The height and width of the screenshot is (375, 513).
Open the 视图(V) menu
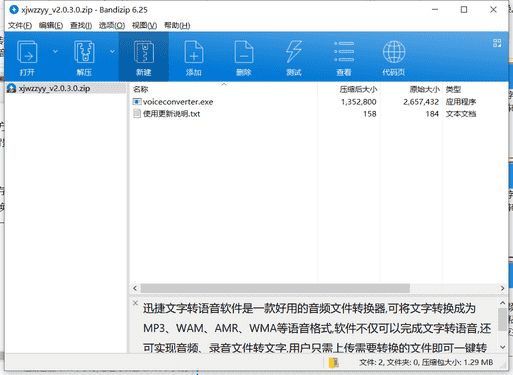click(144, 25)
